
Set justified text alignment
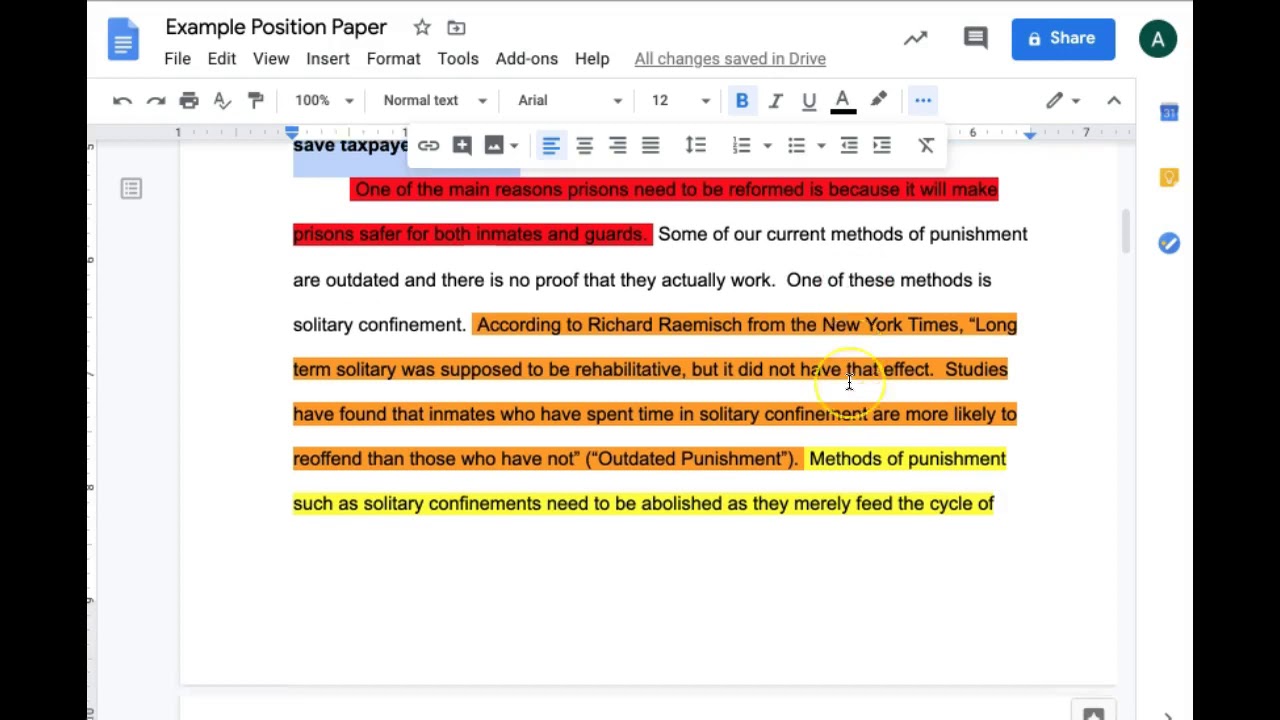coord(651,146)
